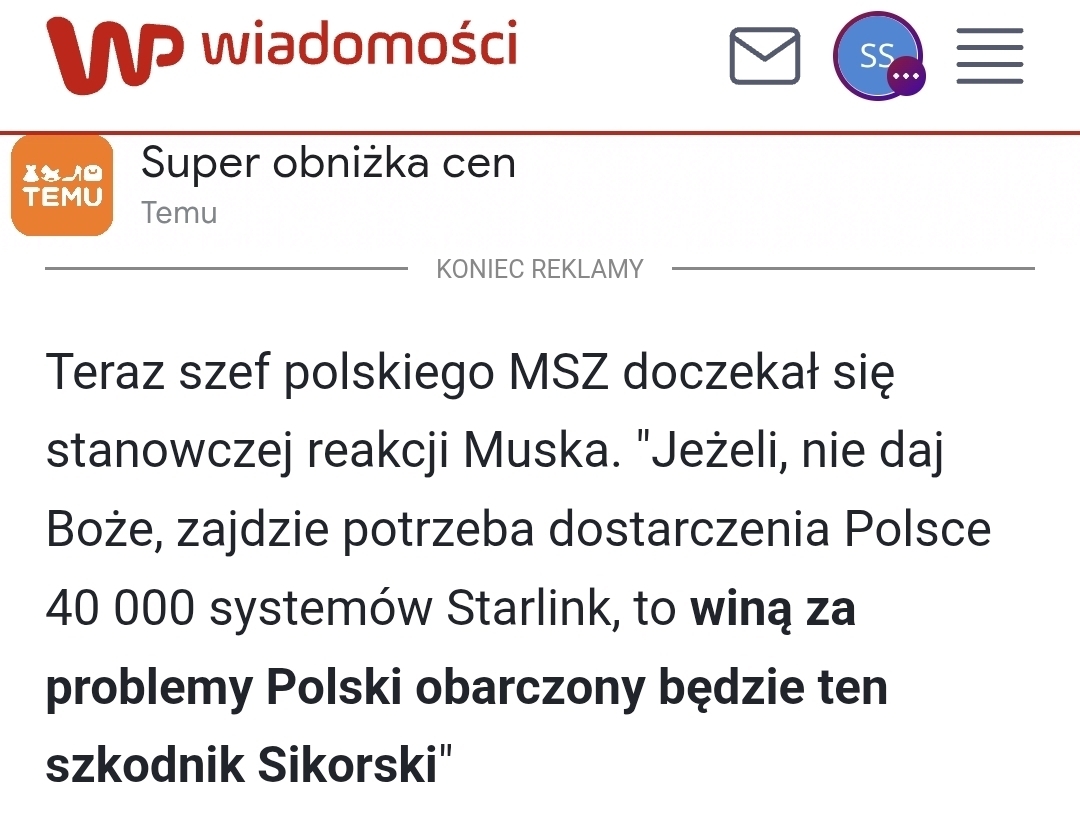The image size is (1080, 838).
Task: Click the bold word "obarczony"
Action: click(530, 688)
